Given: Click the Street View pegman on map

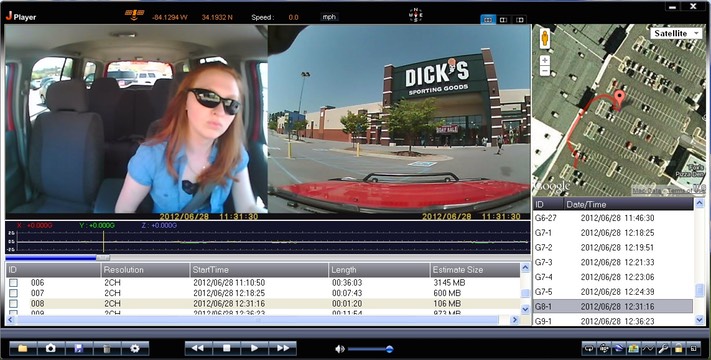Looking at the screenshot, I should (545, 39).
